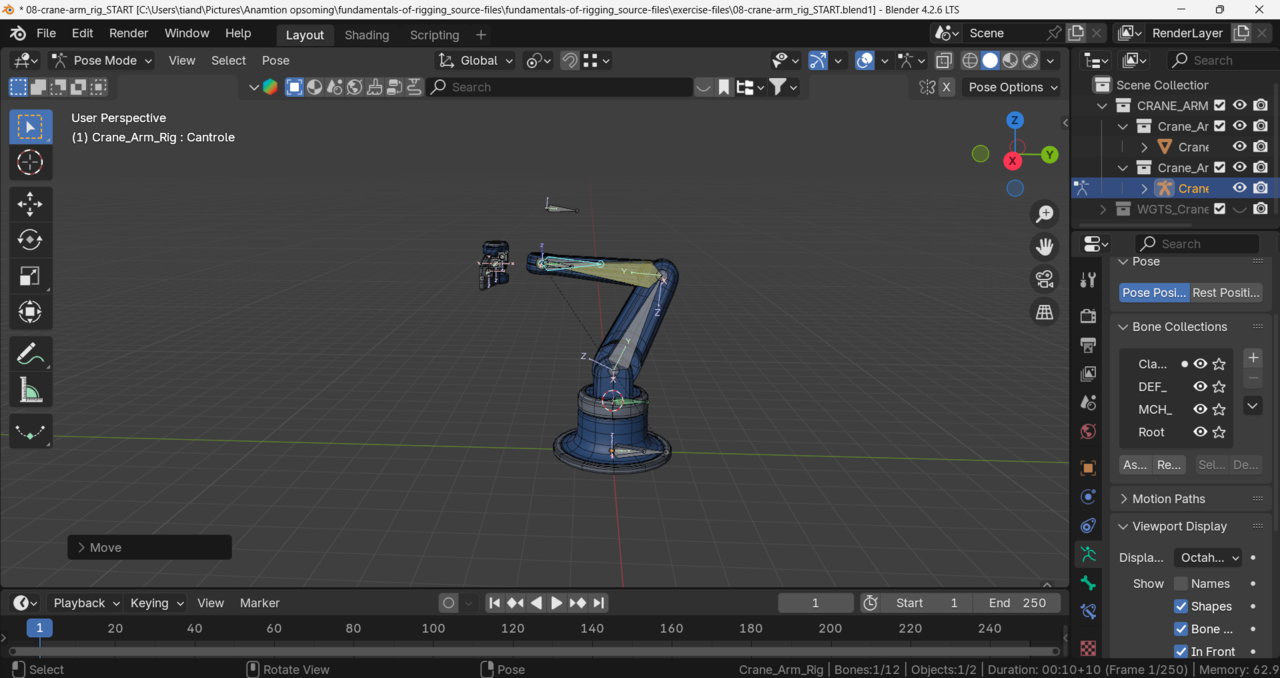Select the Annotate pencil tool
The width and height of the screenshot is (1280, 678).
click(30, 354)
